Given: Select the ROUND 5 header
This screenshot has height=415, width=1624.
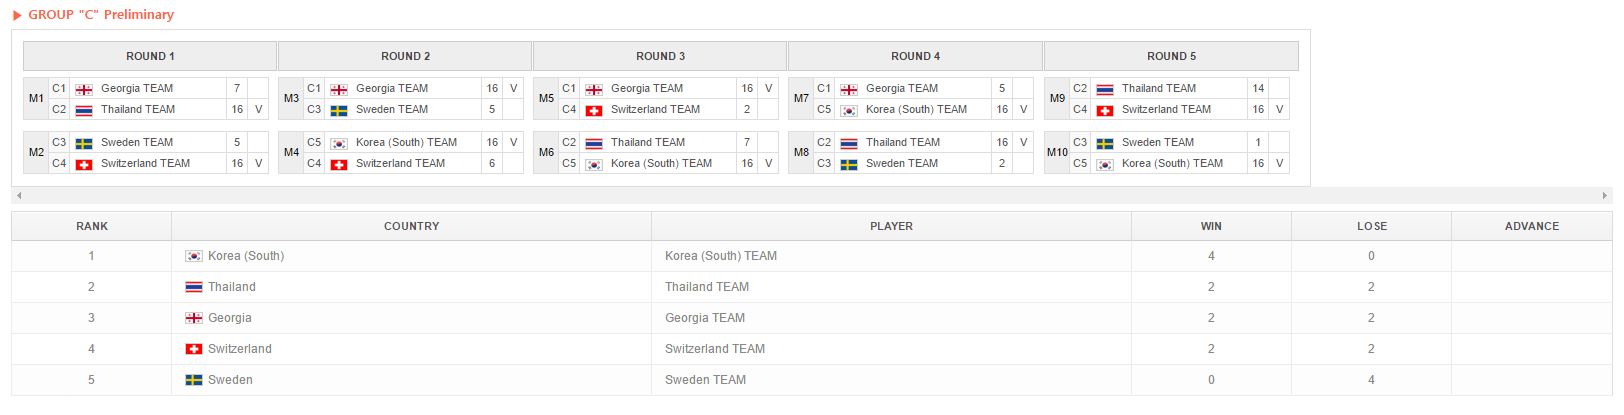Looking at the screenshot, I should click(1171, 56).
